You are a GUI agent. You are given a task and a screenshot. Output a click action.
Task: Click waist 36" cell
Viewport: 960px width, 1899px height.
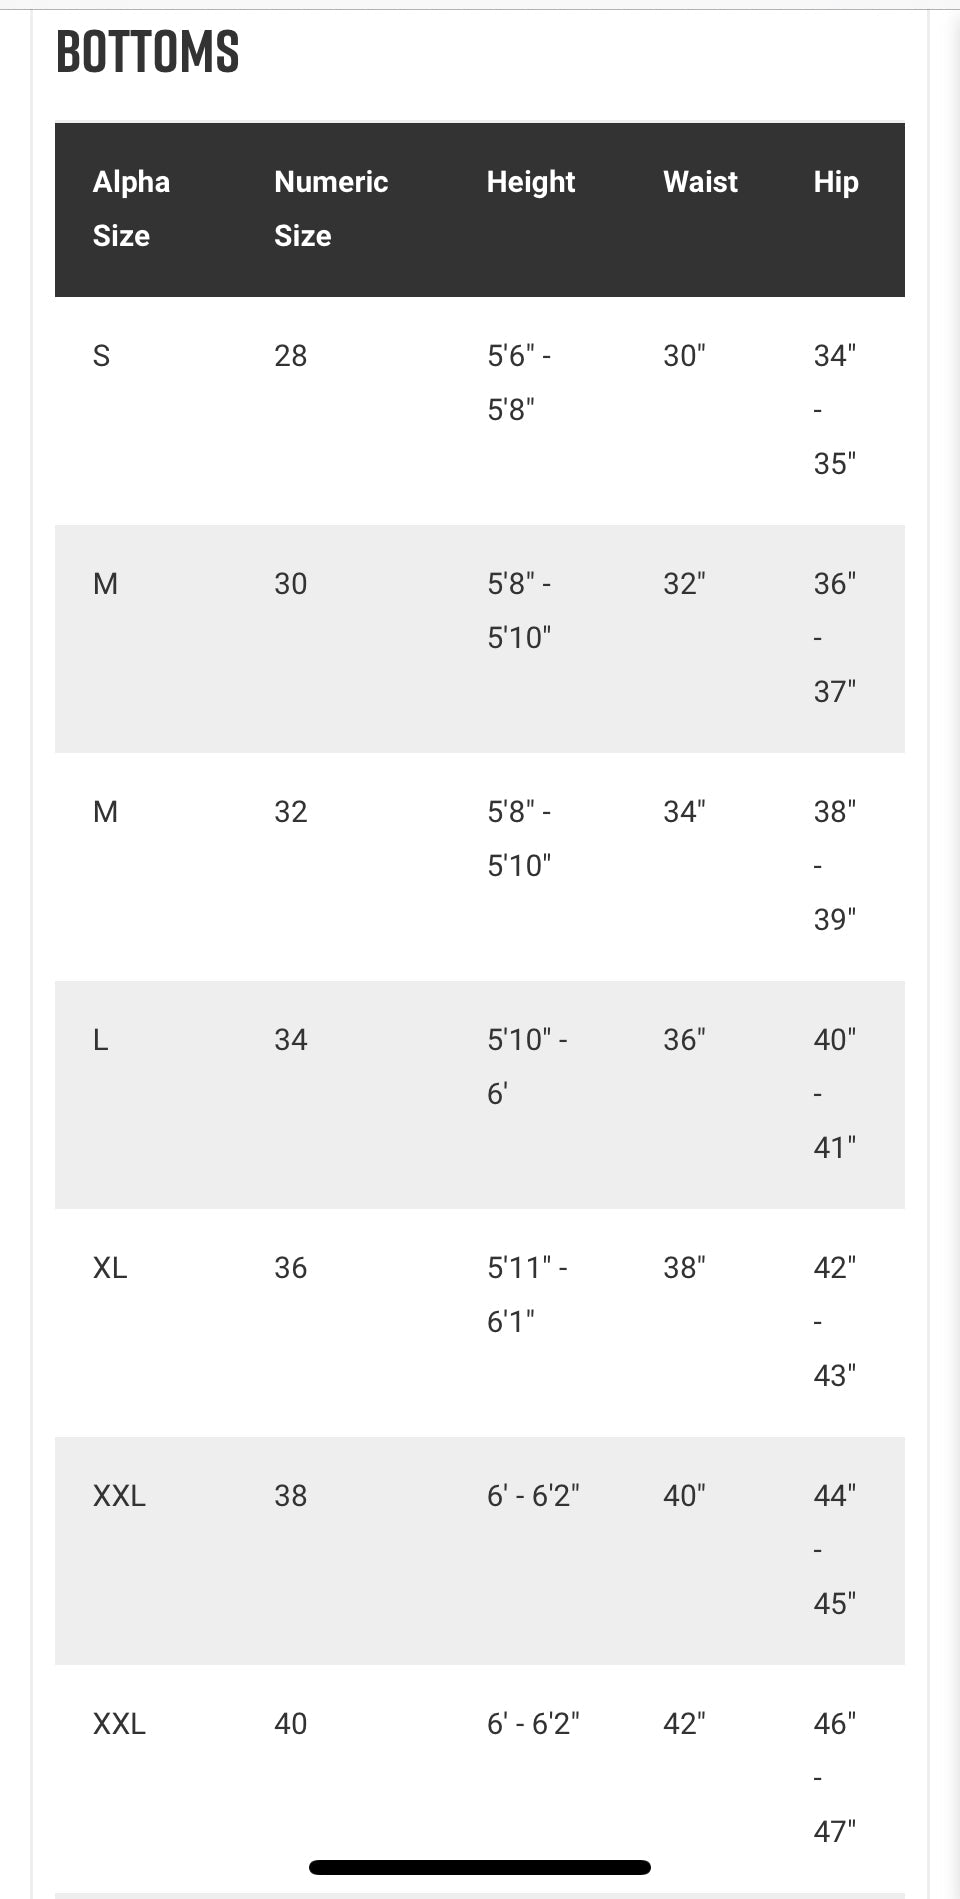click(x=684, y=1040)
